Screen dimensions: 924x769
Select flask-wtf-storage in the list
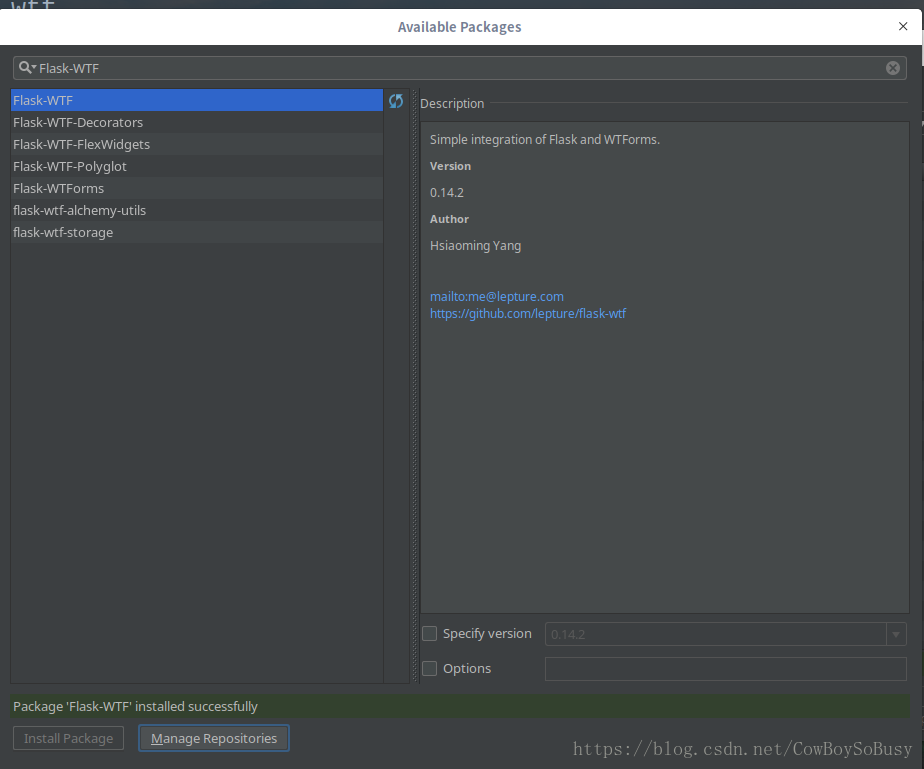[197, 232]
